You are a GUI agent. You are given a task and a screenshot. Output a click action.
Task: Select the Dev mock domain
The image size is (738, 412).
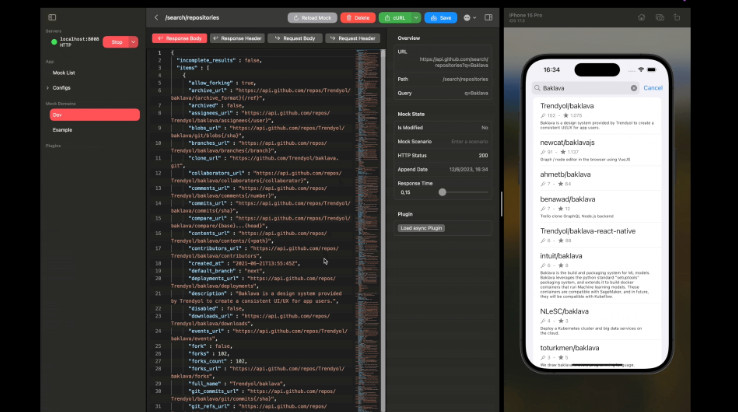(95, 115)
